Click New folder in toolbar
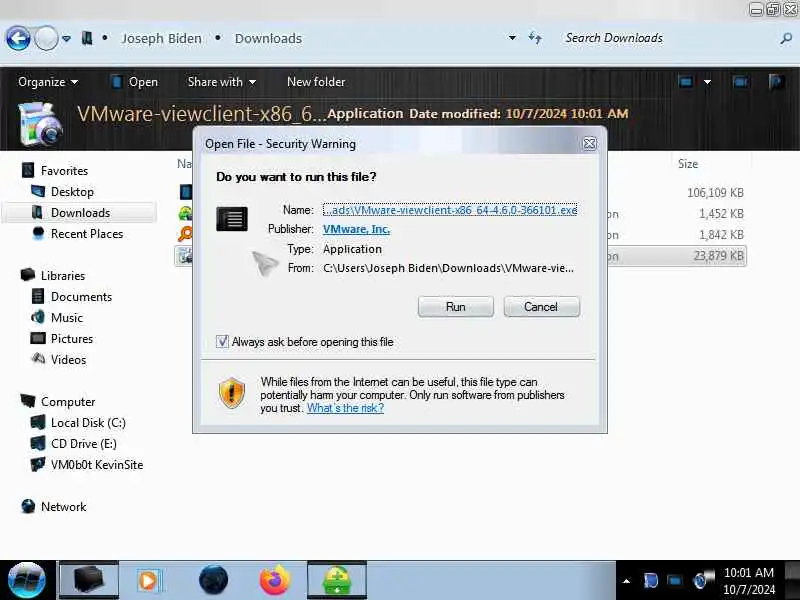This screenshot has width=800, height=600. (316, 82)
